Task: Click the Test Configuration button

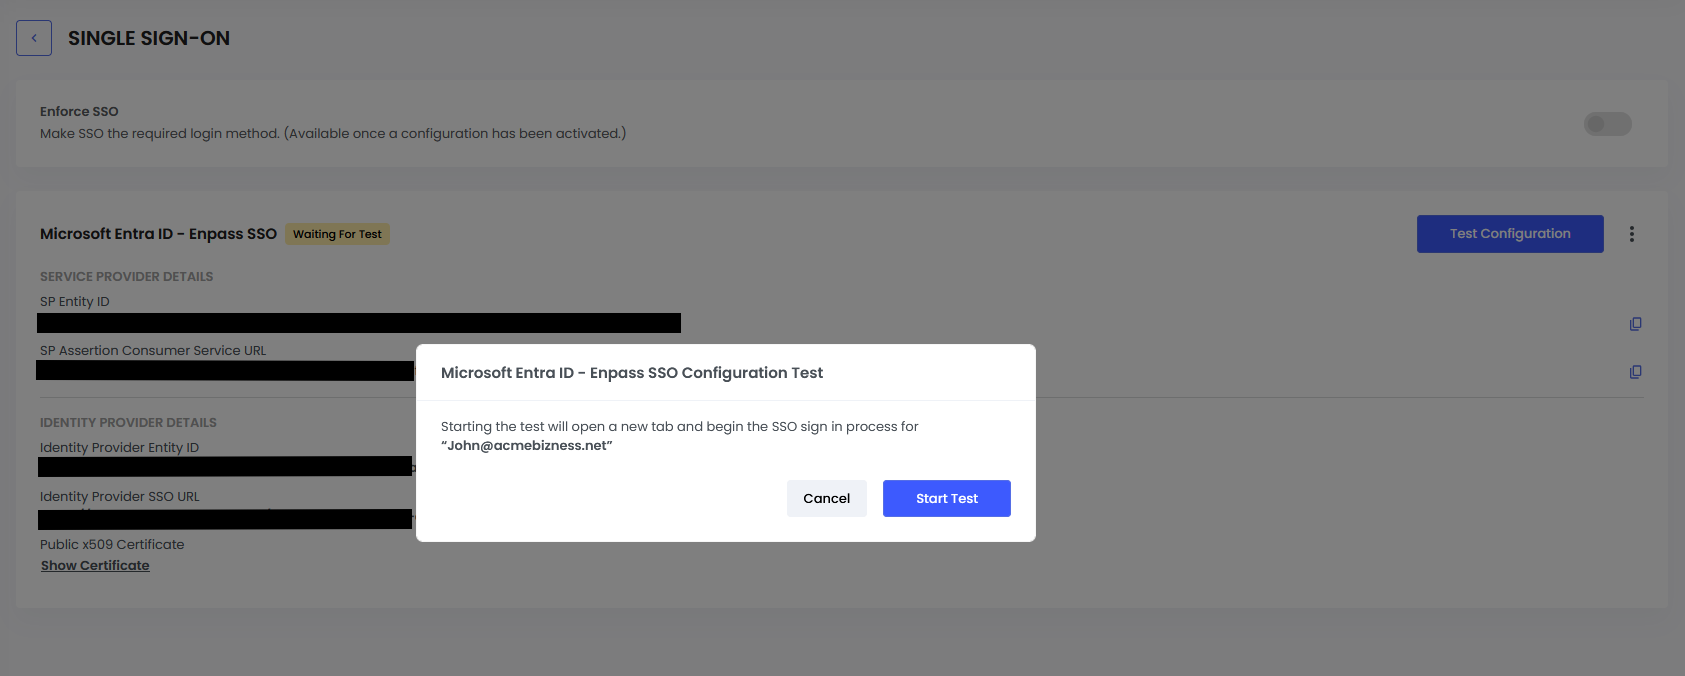Action: (1510, 234)
